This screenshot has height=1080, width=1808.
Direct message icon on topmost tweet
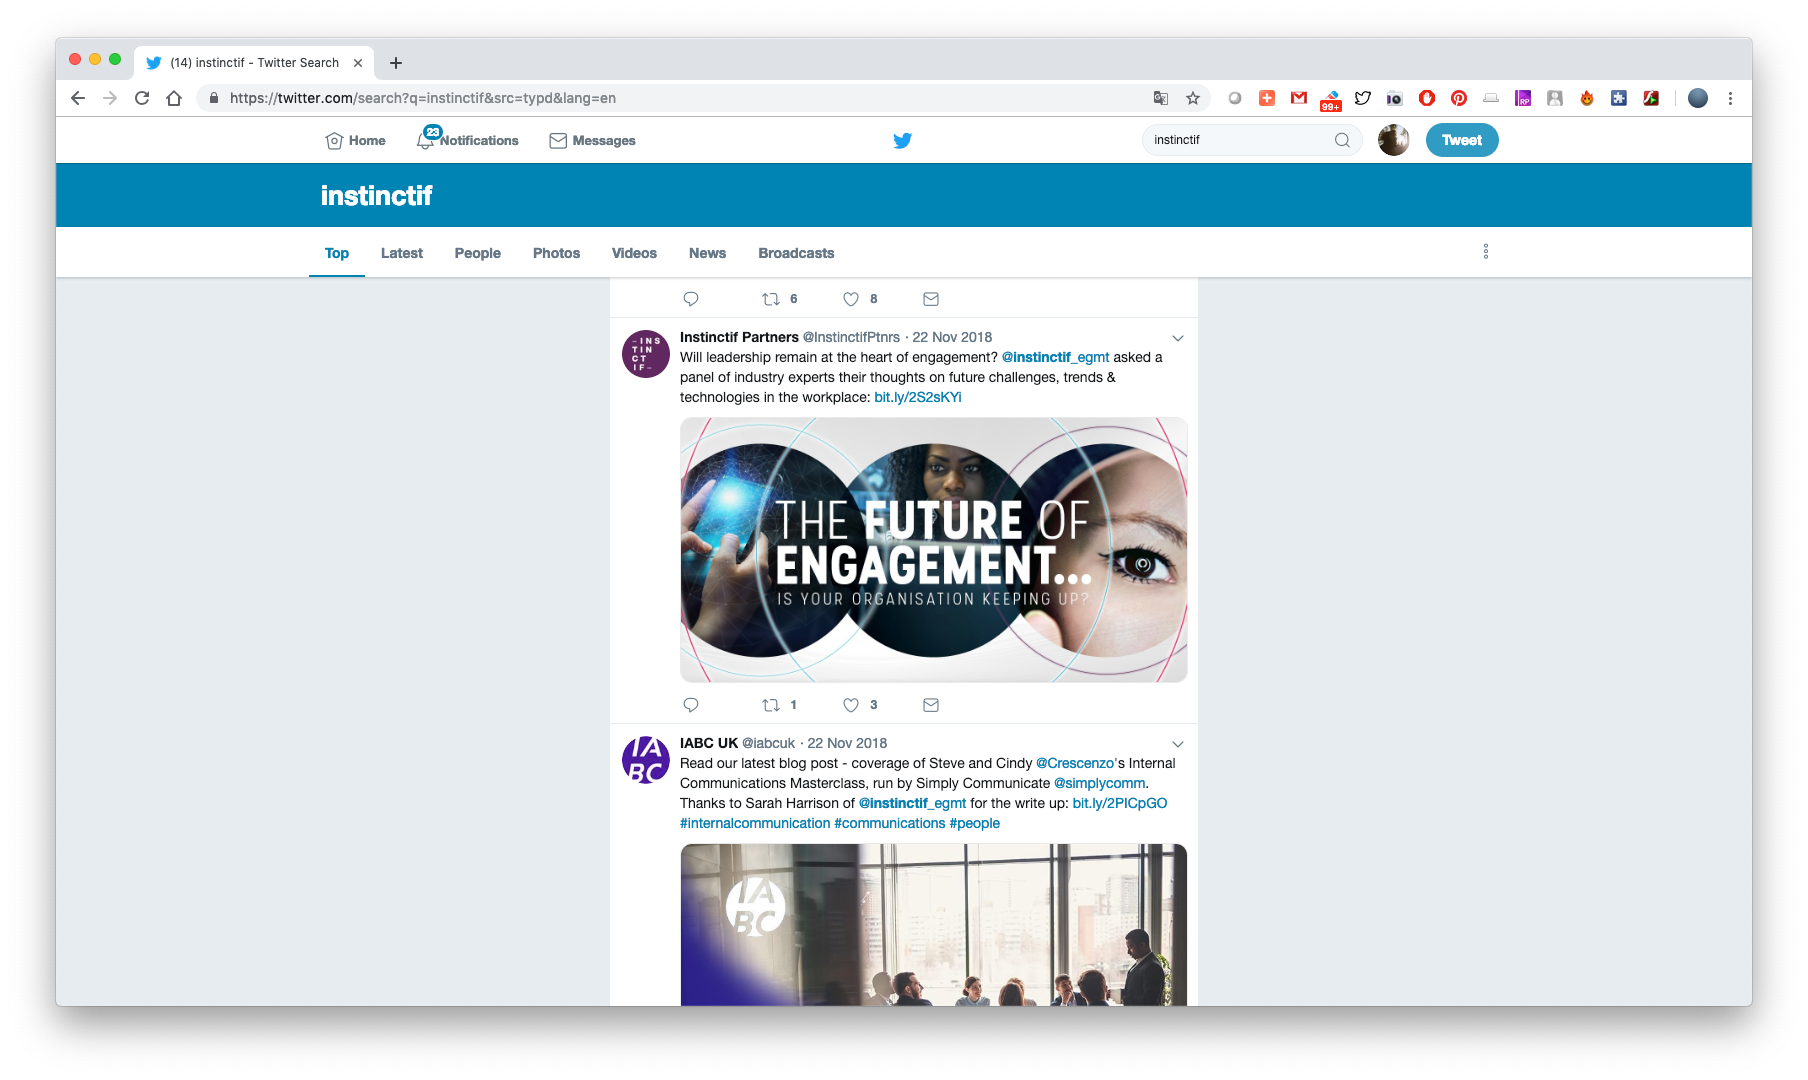coord(931,299)
